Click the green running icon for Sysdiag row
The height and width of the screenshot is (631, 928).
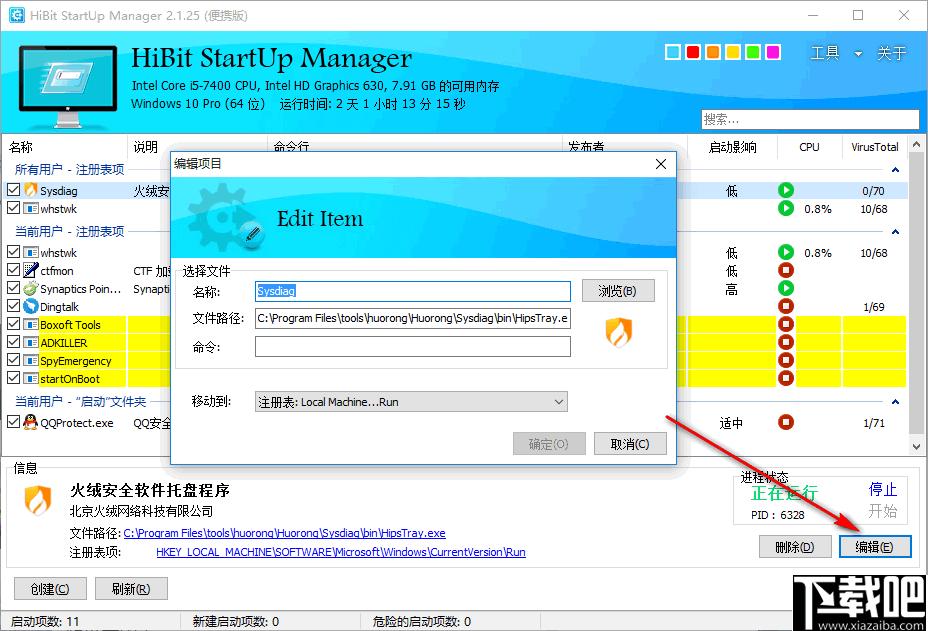click(x=785, y=190)
